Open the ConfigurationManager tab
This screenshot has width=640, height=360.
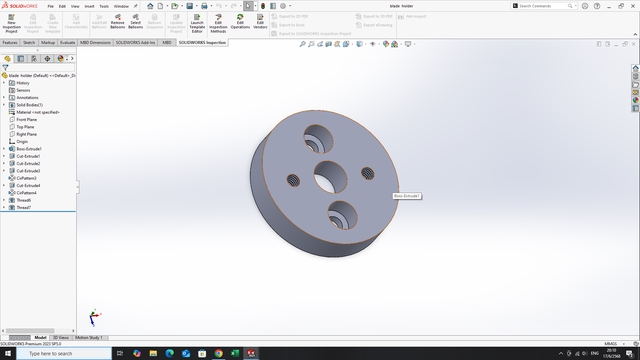coord(34,59)
